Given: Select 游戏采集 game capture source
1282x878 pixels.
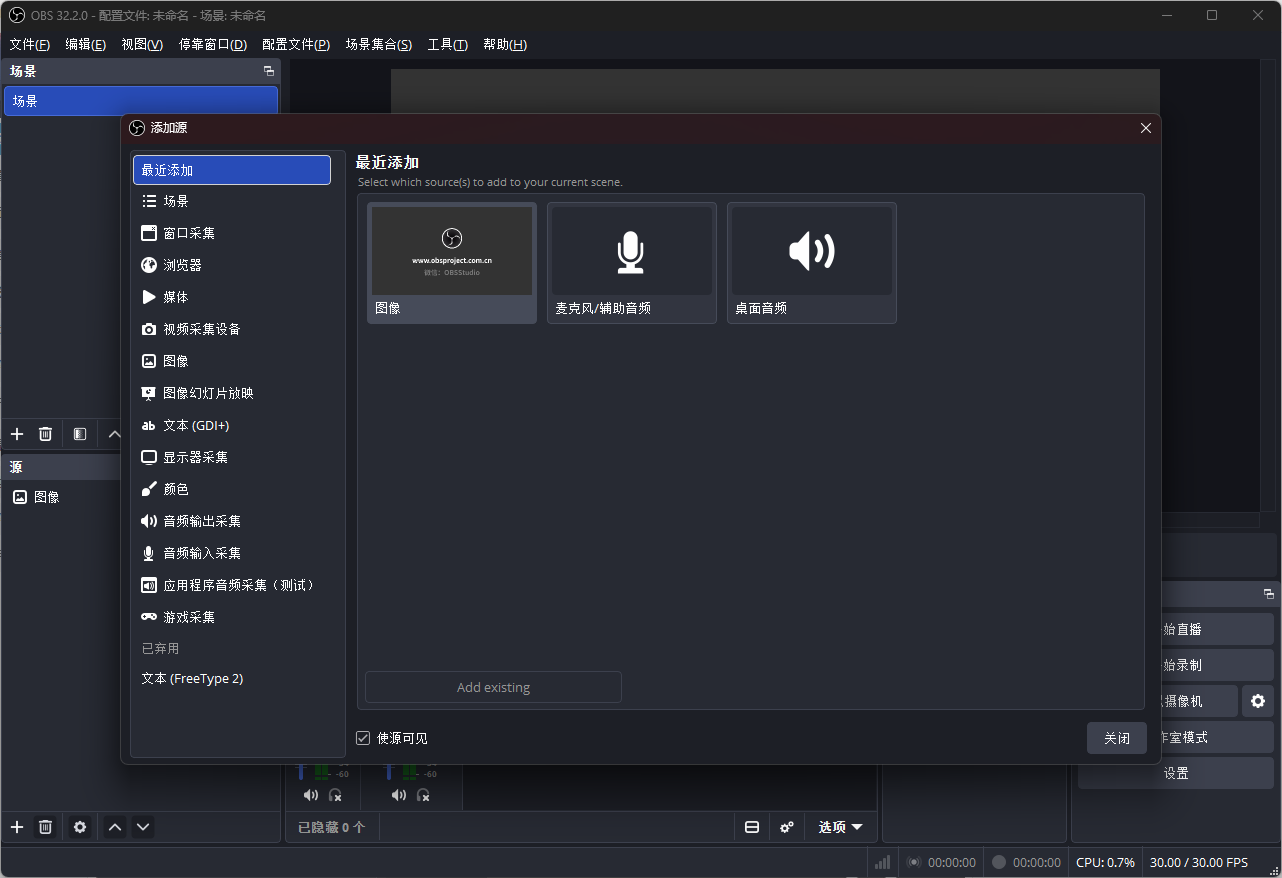Looking at the screenshot, I should point(232,617).
